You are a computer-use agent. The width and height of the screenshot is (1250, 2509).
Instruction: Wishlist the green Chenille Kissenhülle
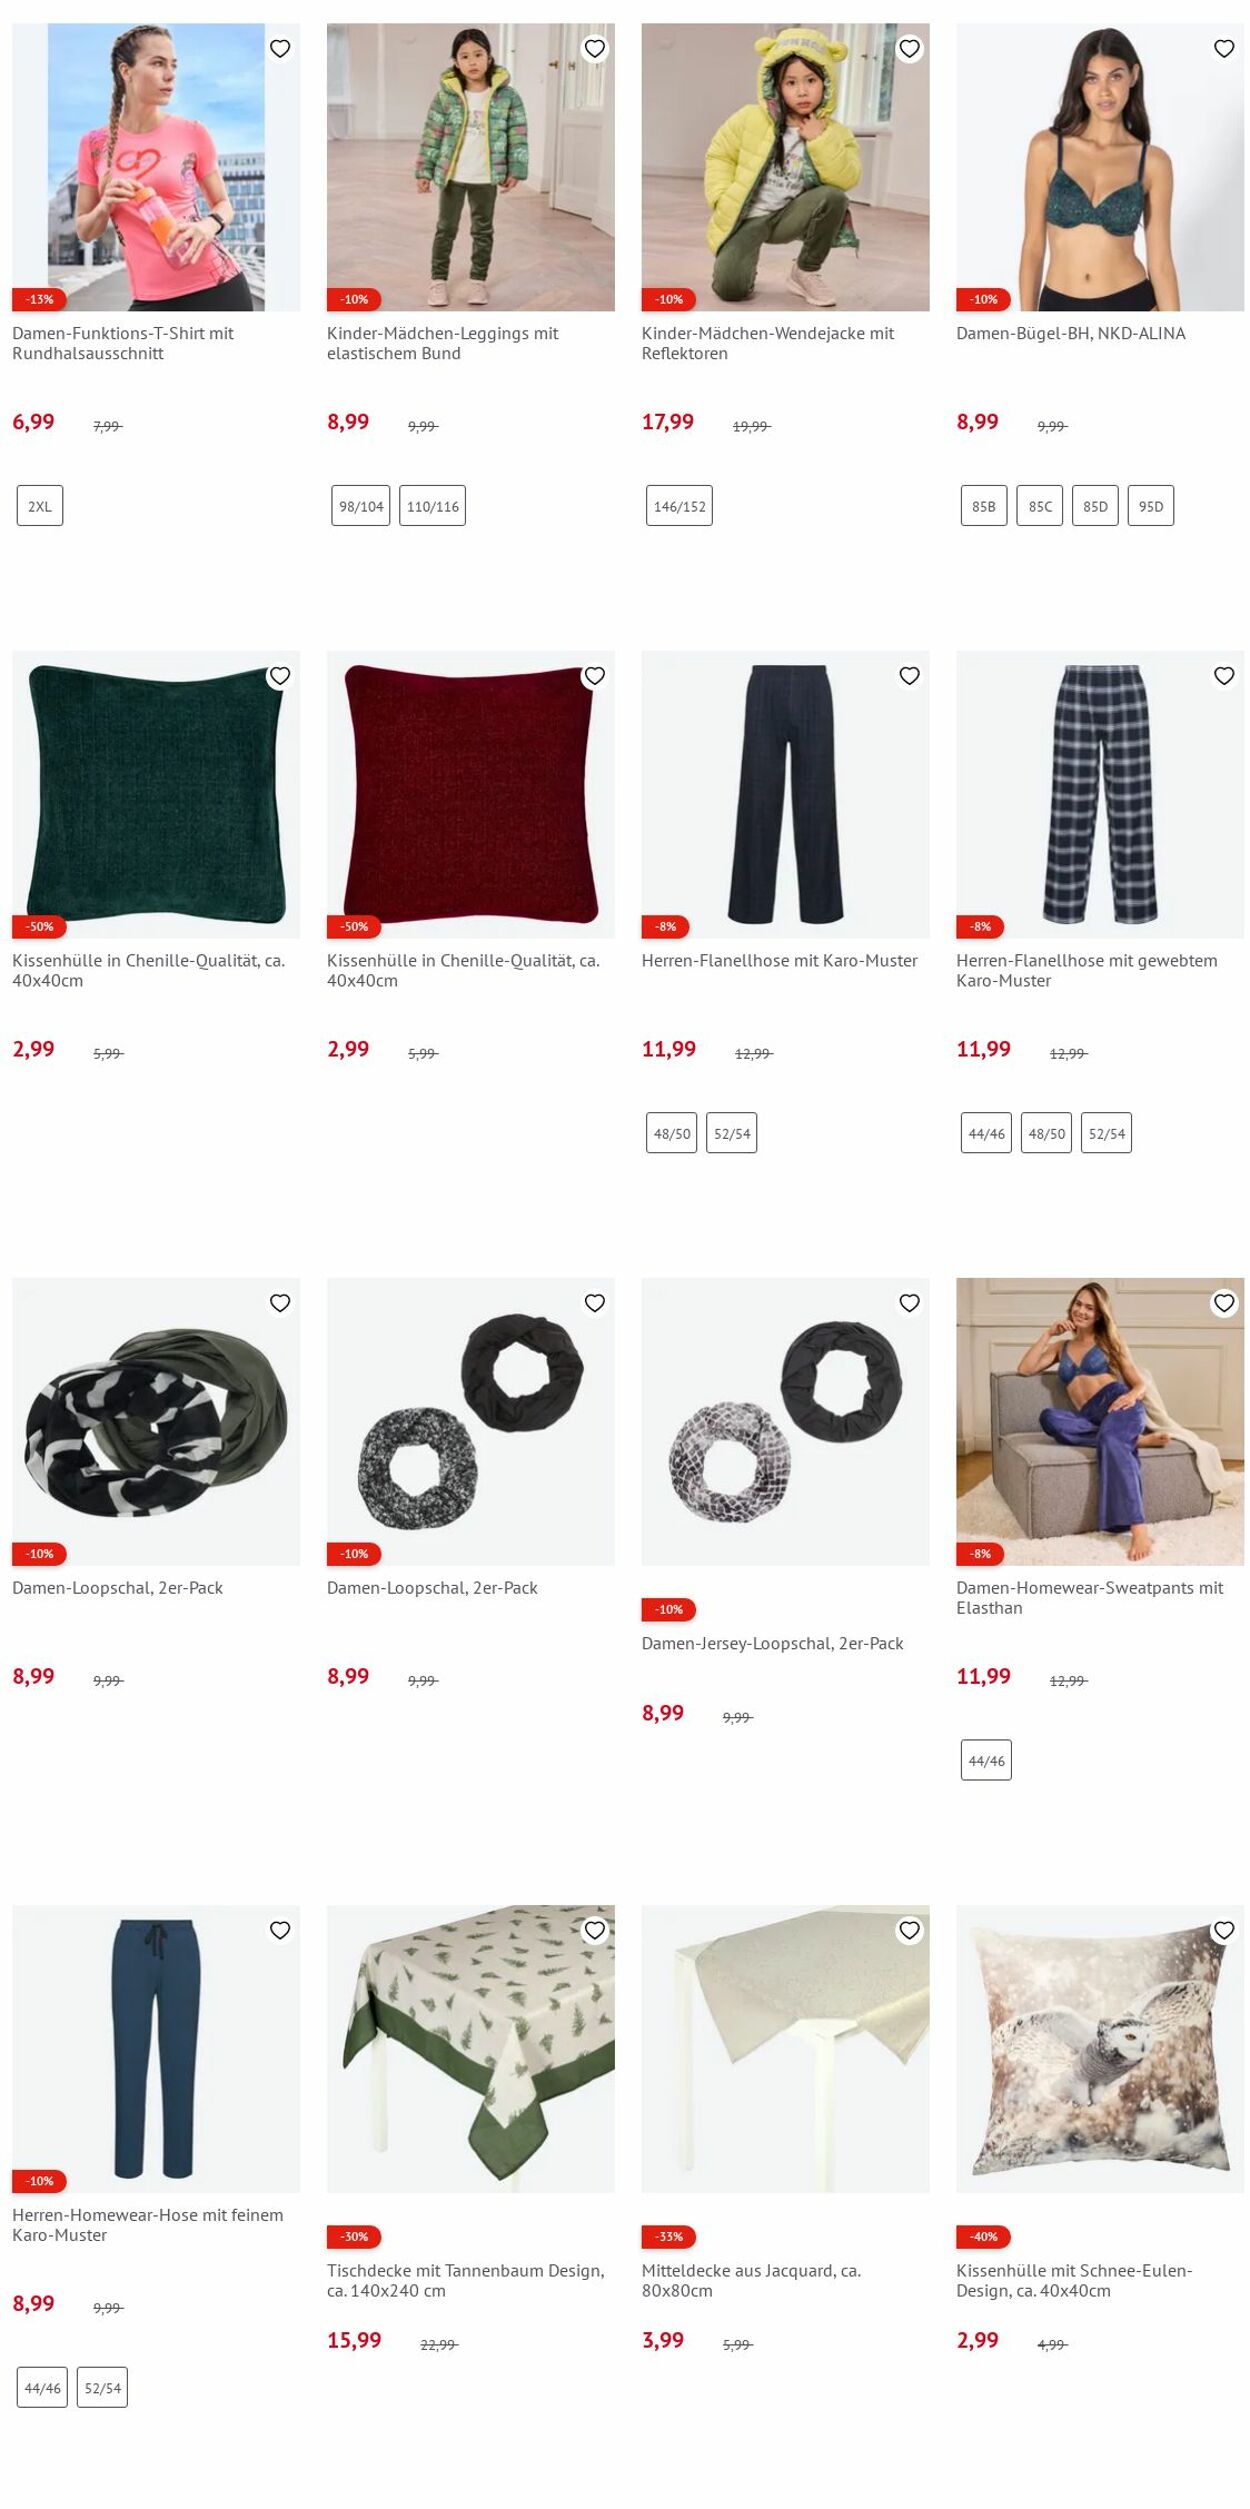click(280, 676)
